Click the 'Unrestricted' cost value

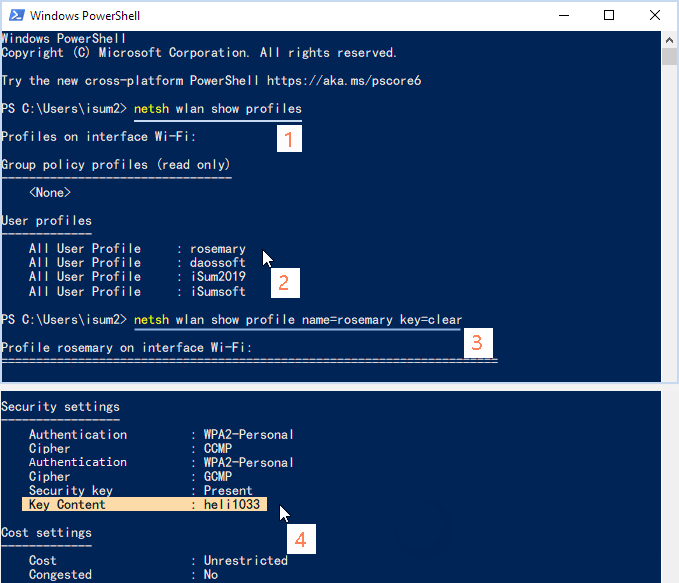pos(246,560)
